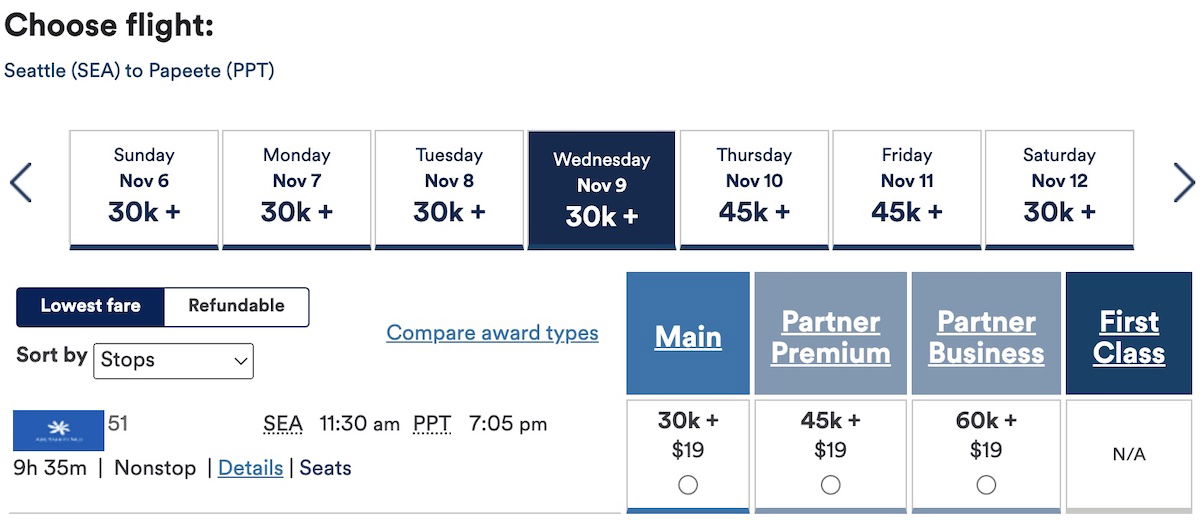1200x520 pixels.
Task: Choose the Monday Nov 7 date tab
Action: pyautogui.click(x=297, y=189)
